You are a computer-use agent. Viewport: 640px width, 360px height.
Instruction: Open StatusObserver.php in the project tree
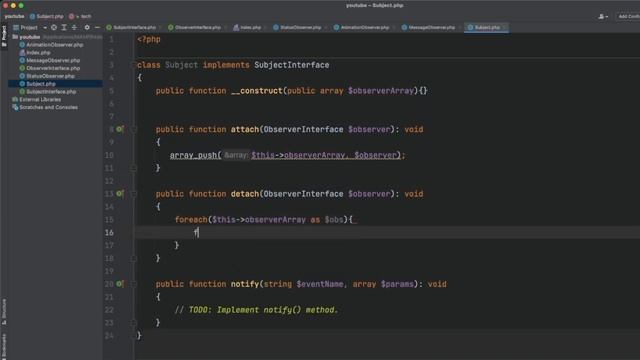click(x=50, y=76)
